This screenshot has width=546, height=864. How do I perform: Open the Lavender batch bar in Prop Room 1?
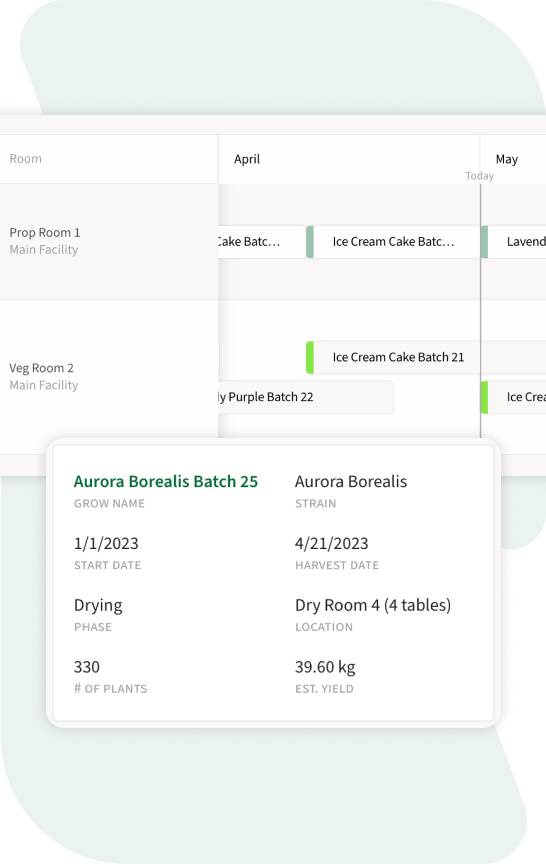pos(513,241)
